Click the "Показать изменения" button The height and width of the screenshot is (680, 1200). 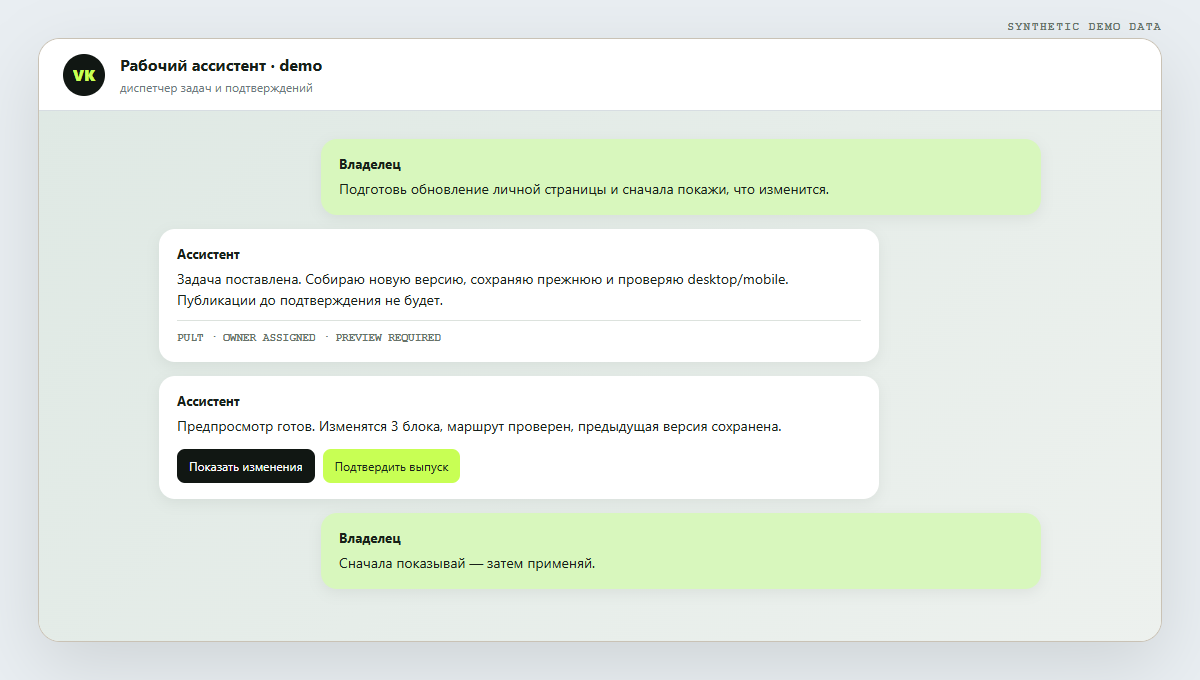pos(246,466)
